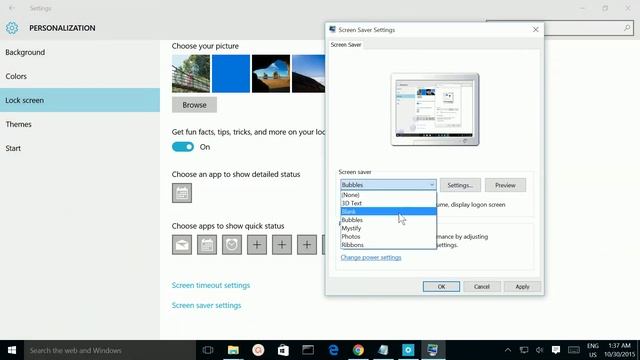Open the ENG US language indicator
Viewport: 640px width, 360px height.
click(593, 350)
